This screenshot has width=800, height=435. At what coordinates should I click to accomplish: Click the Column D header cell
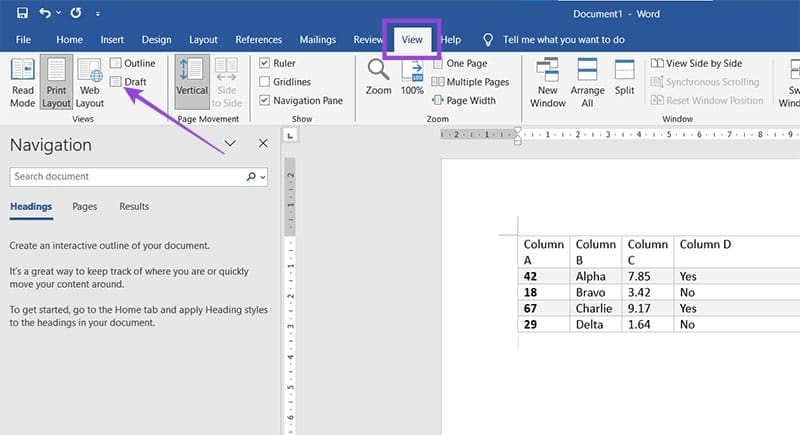737,252
